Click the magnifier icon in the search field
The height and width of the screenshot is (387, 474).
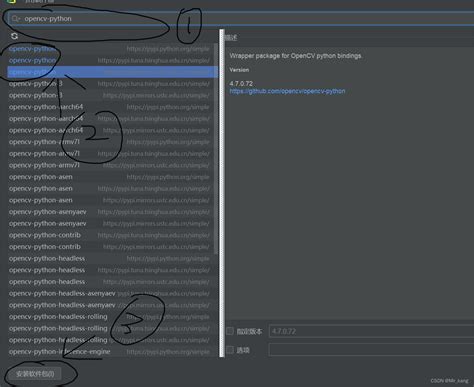tap(15, 19)
